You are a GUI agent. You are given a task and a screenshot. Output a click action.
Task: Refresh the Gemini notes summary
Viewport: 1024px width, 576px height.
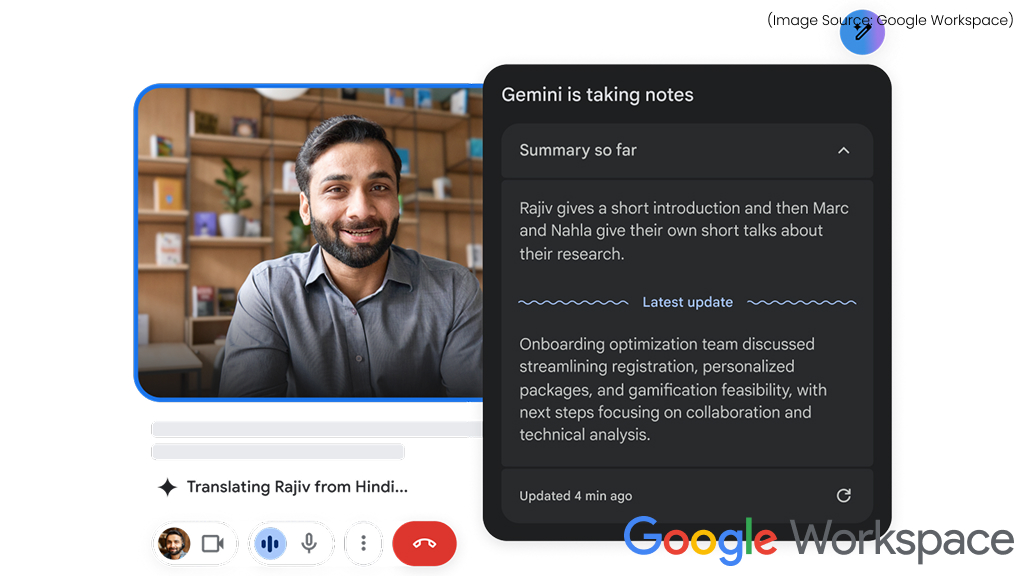(x=844, y=496)
